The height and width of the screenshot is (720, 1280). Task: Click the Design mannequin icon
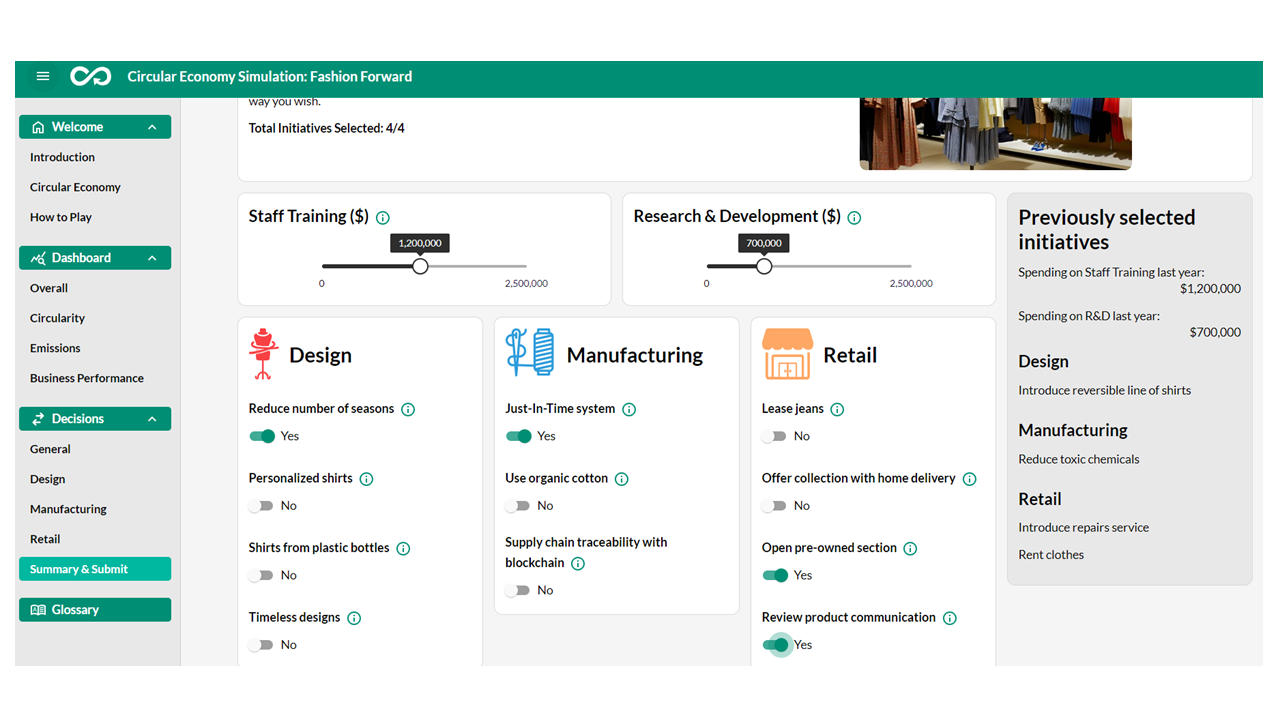[x=264, y=354]
